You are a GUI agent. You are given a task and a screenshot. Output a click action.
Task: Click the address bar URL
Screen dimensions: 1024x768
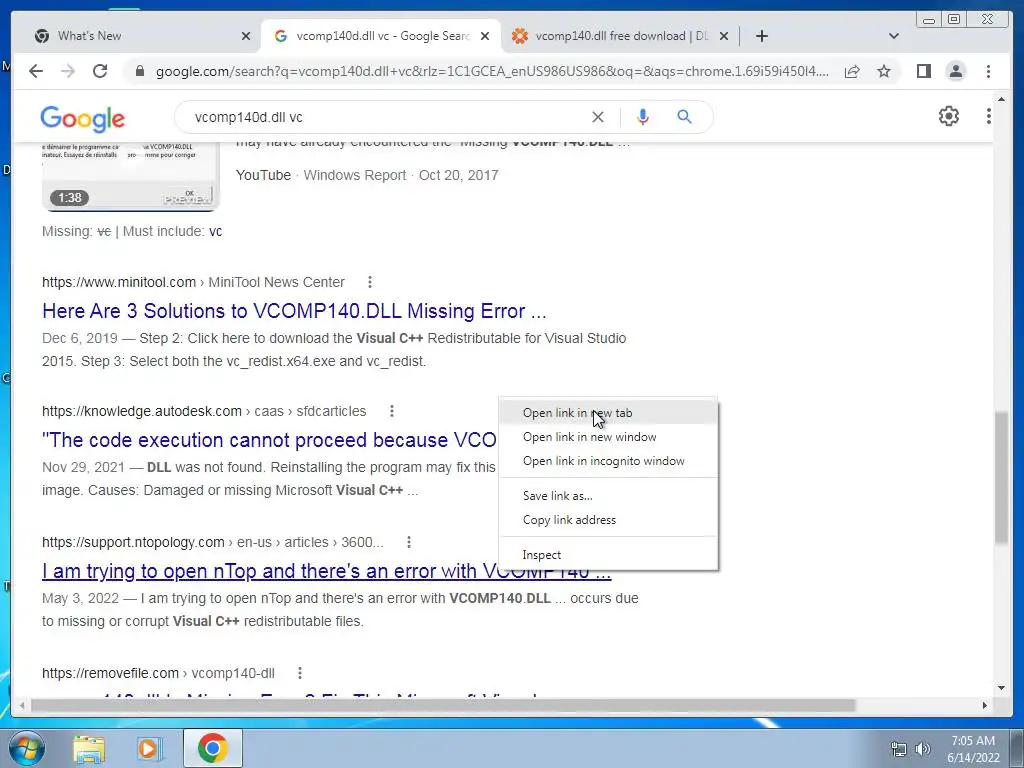492,71
